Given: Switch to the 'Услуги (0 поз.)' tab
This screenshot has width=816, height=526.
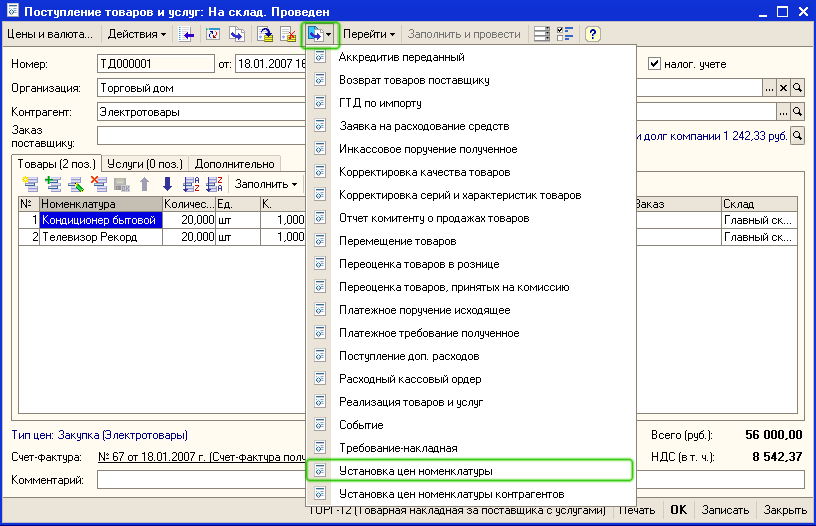Looking at the screenshot, I should point(145,164).
